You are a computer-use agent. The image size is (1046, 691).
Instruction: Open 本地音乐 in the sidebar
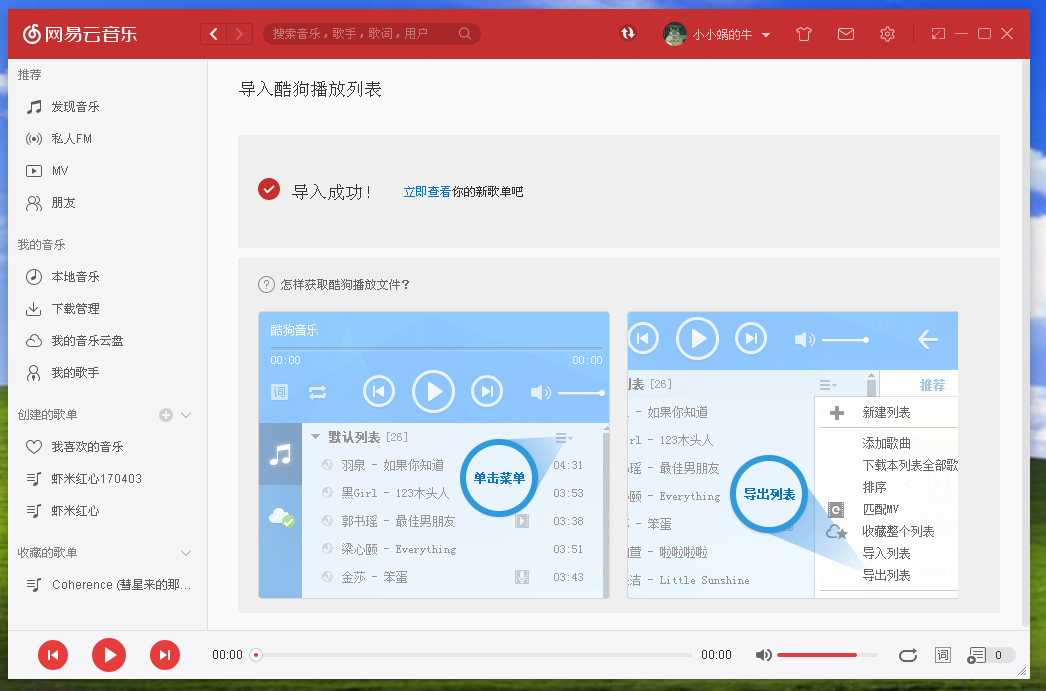(x=107, y=277)
